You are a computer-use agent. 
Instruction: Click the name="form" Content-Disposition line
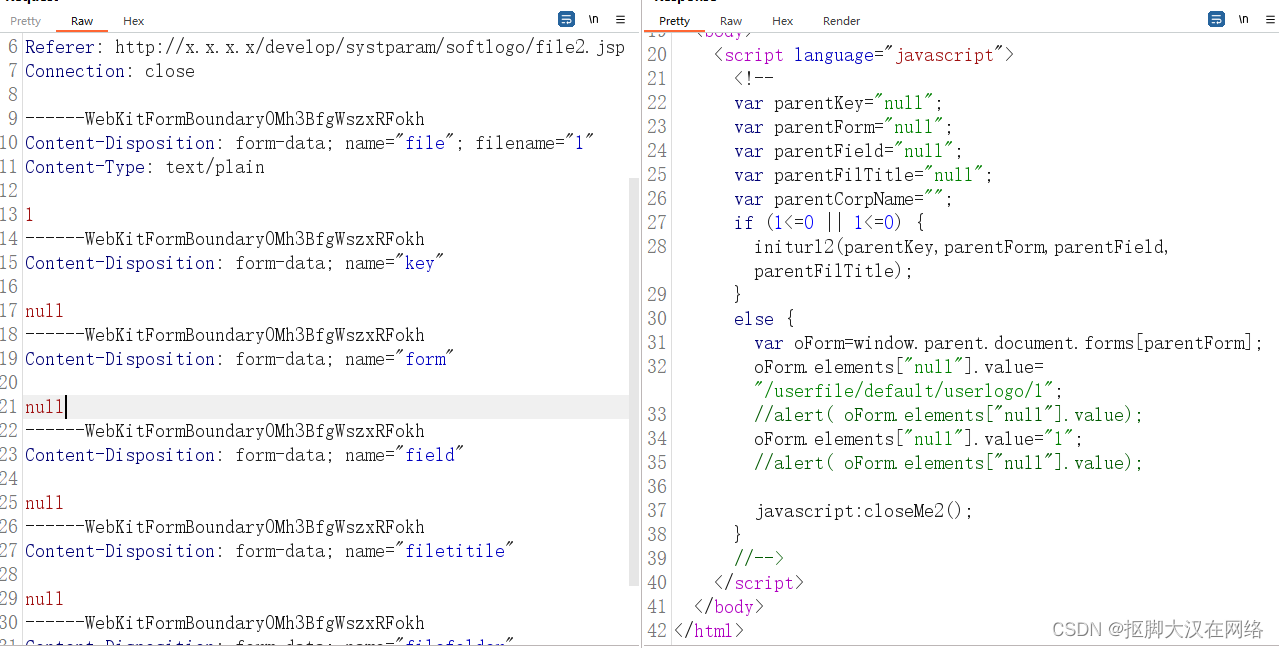pyautogui.click(x=240, y=359)
